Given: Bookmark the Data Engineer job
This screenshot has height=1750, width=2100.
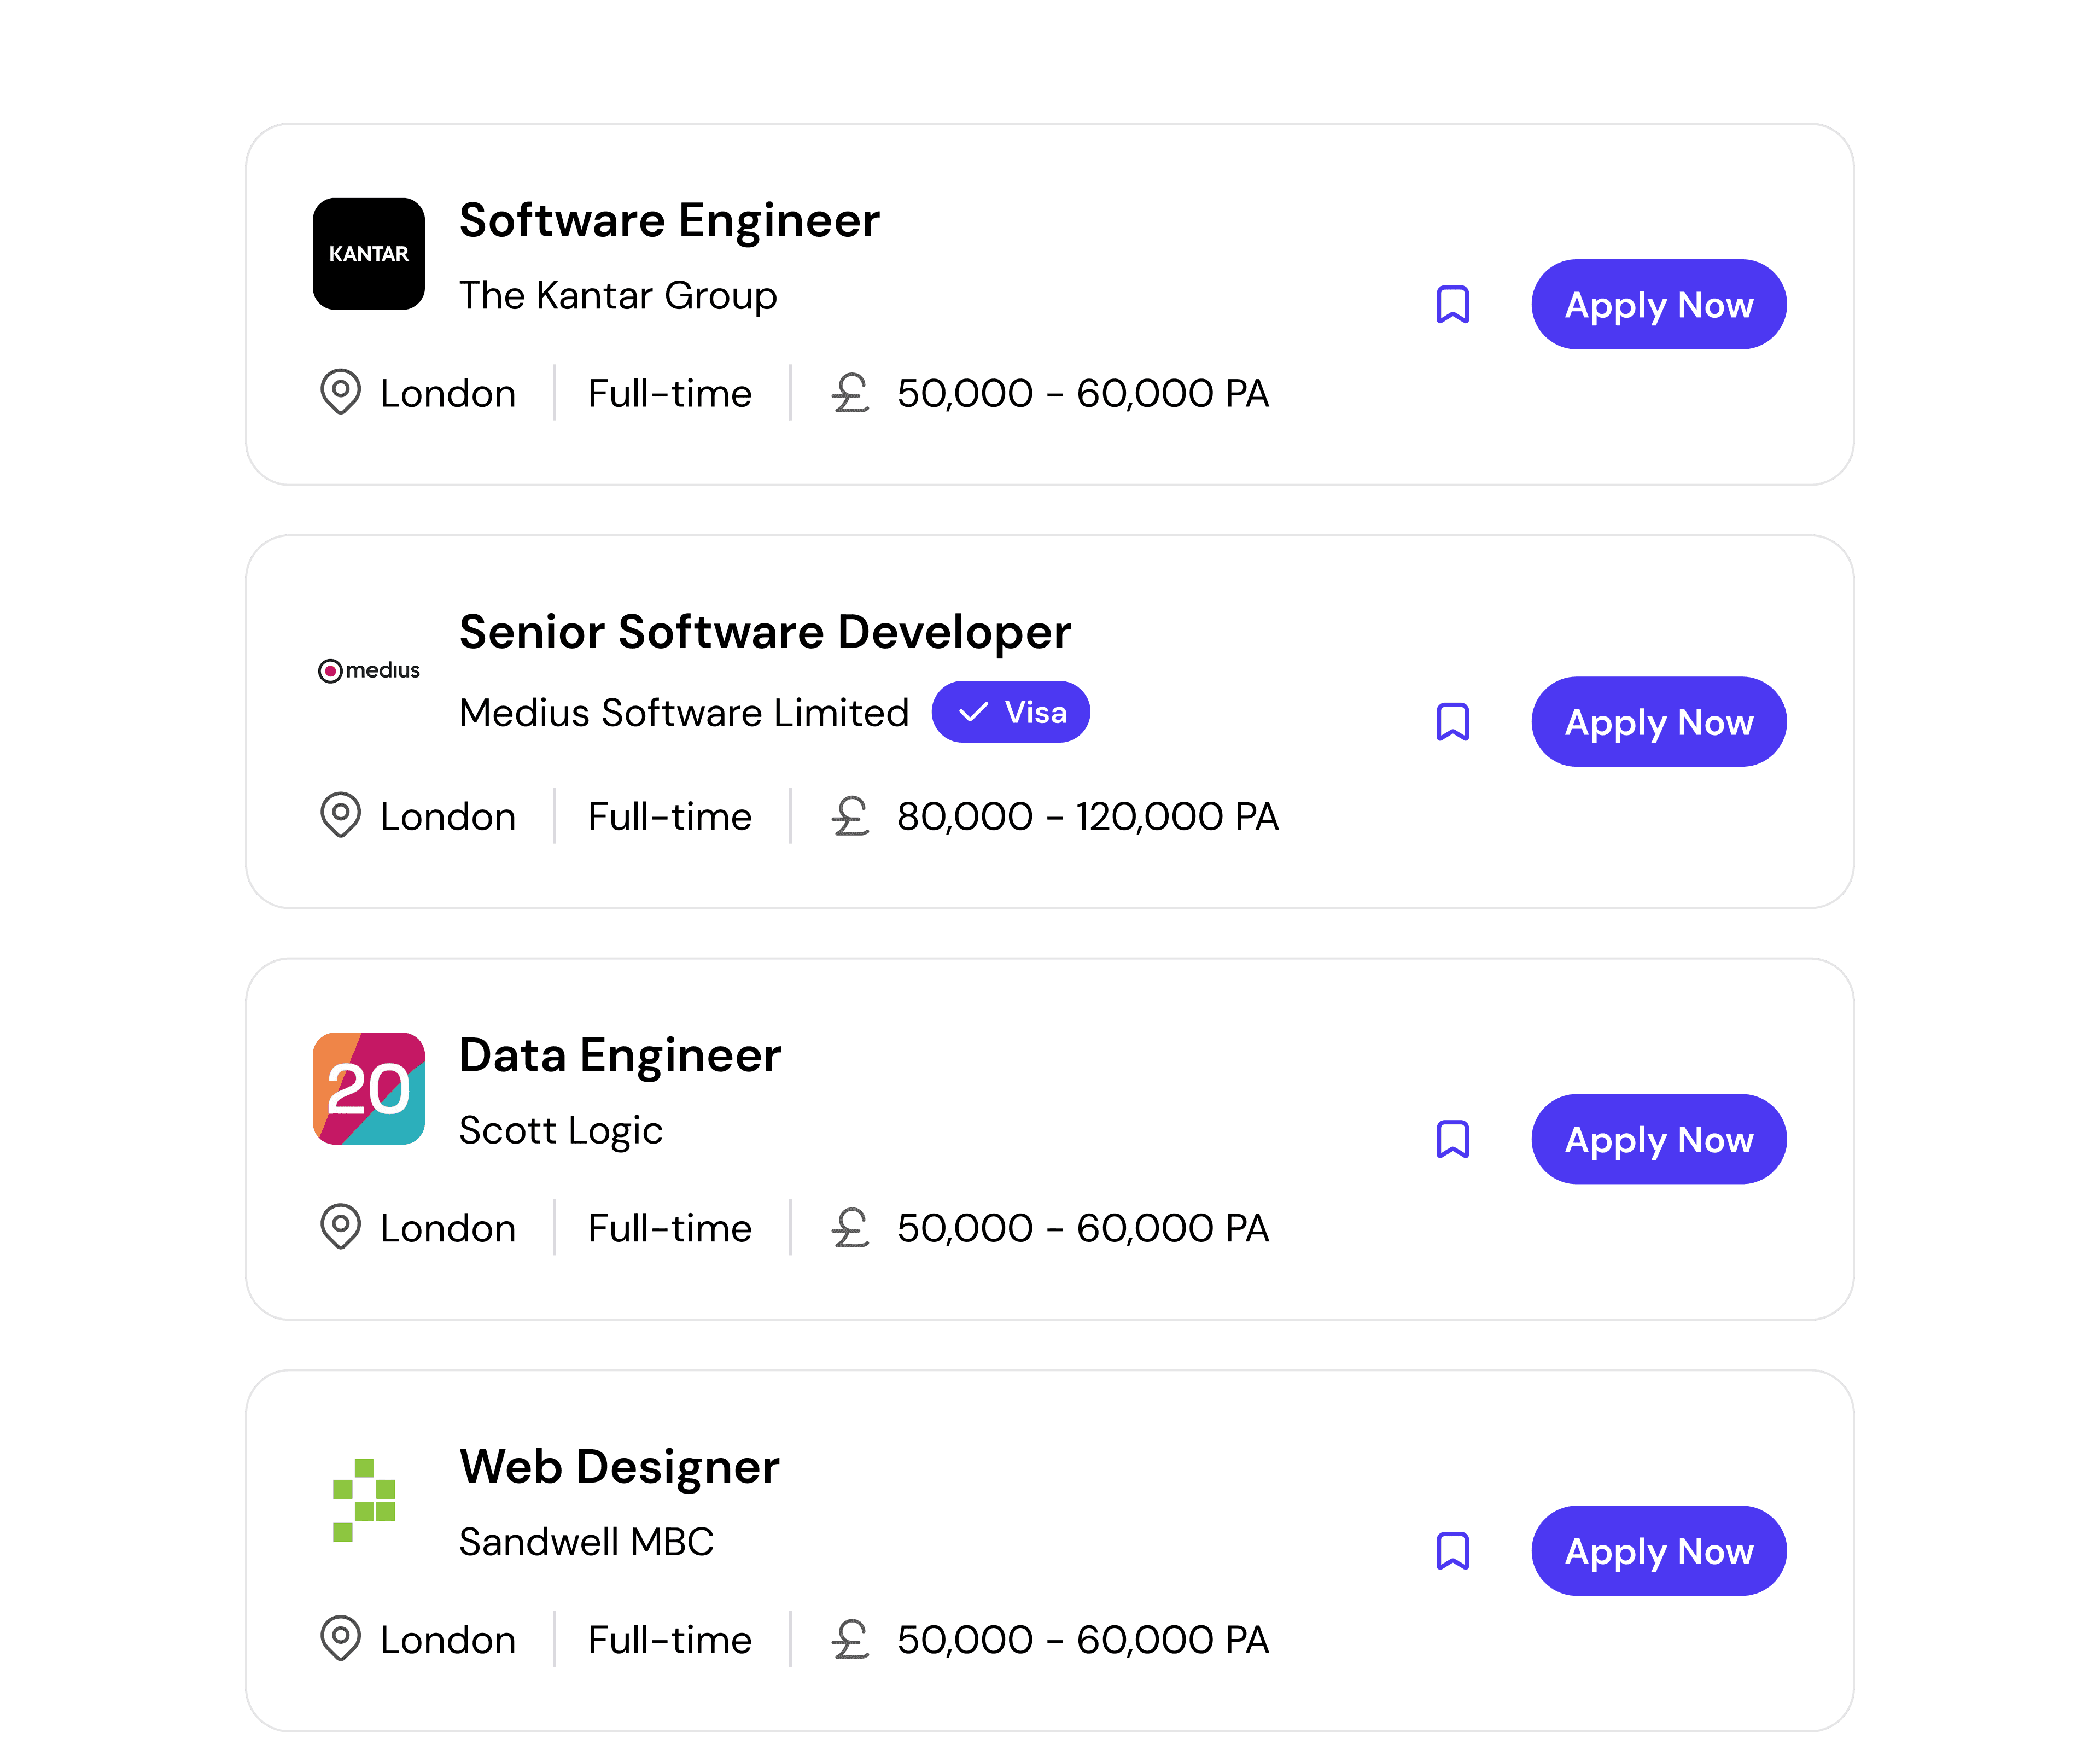Looking at the screenshot, I should point(1452,1139).
